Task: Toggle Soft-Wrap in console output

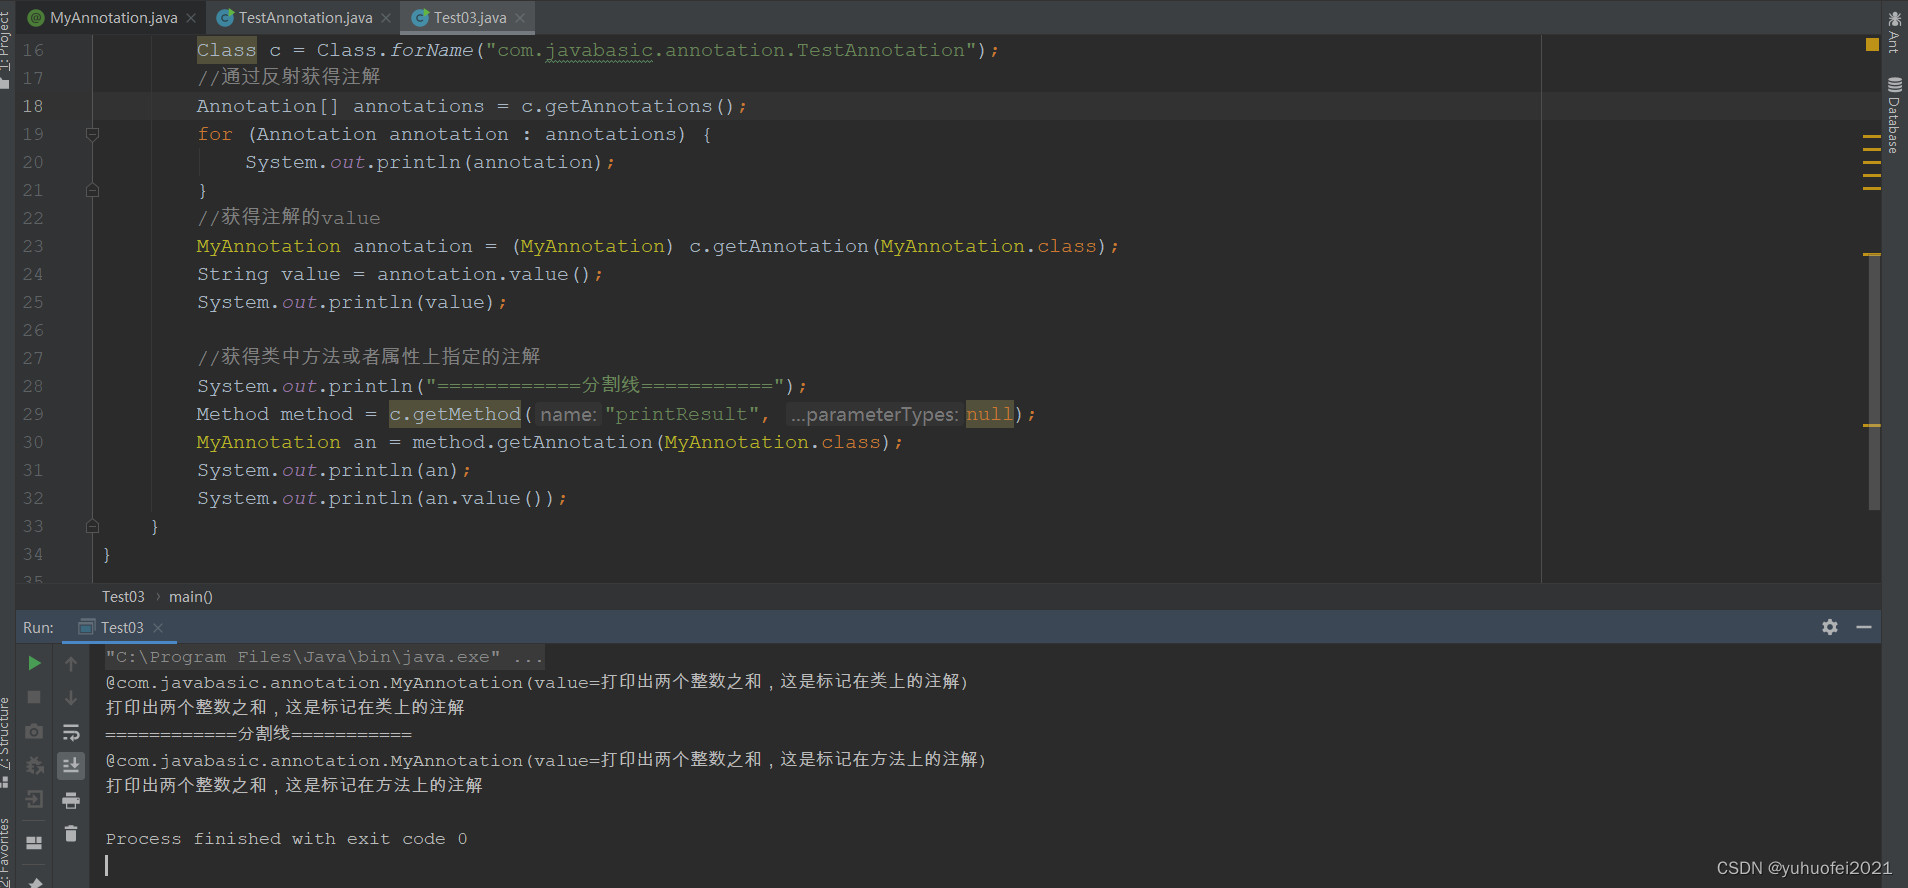Action: click(x=71, y=732)
